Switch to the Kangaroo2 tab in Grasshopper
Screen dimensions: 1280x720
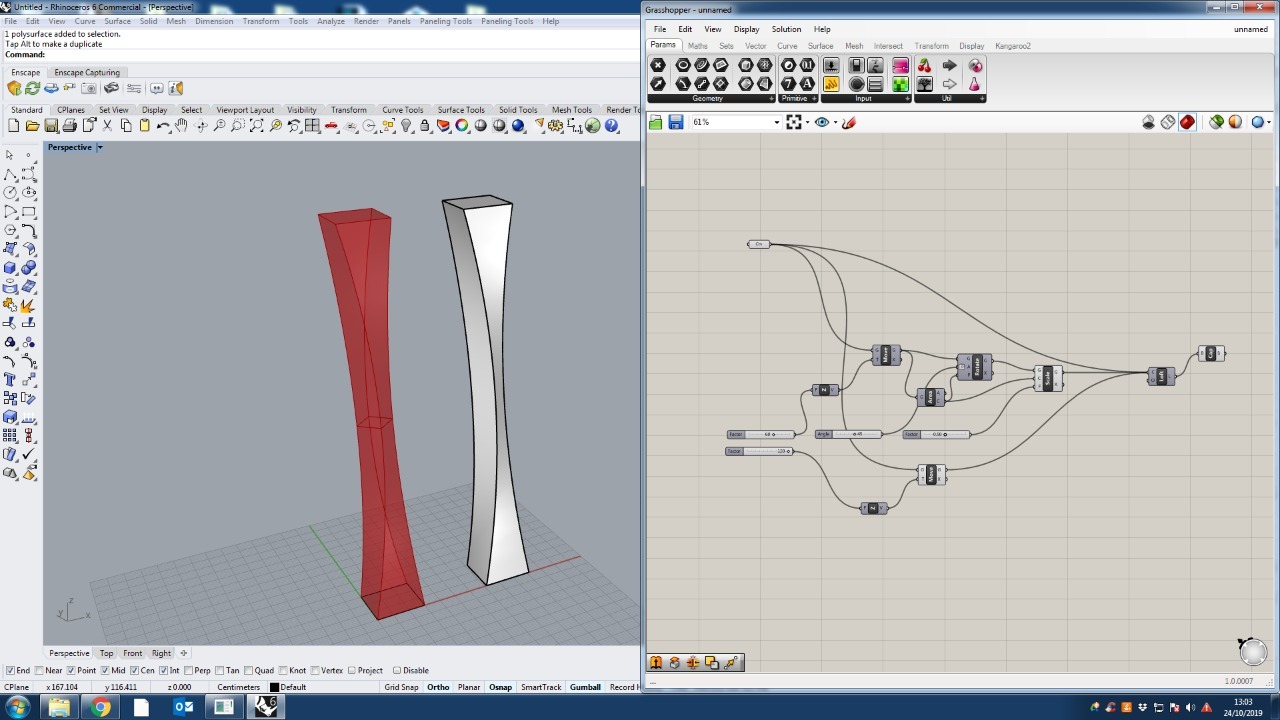pos(1012,46)
